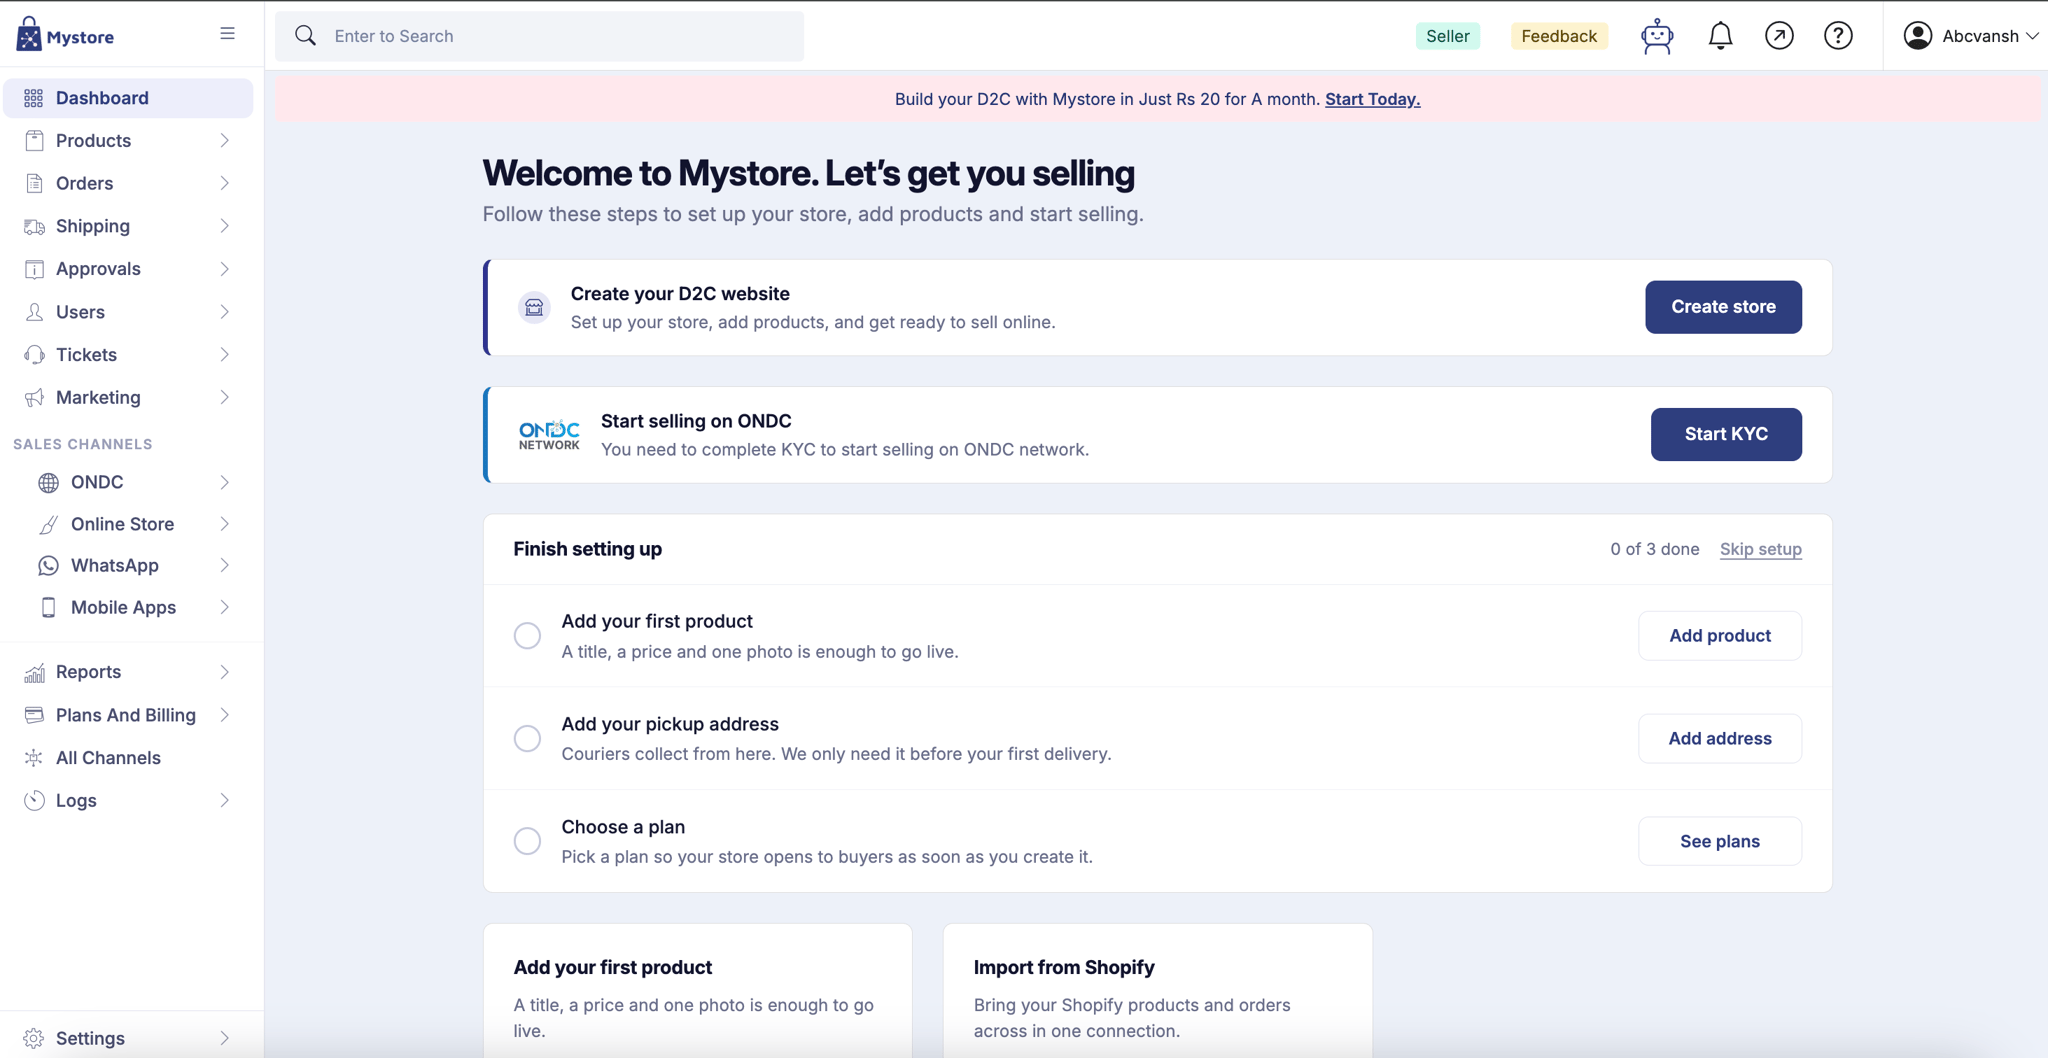The image size is (2048, 1058).
Task: Click the Mystore logo
Action: point(65,35)
